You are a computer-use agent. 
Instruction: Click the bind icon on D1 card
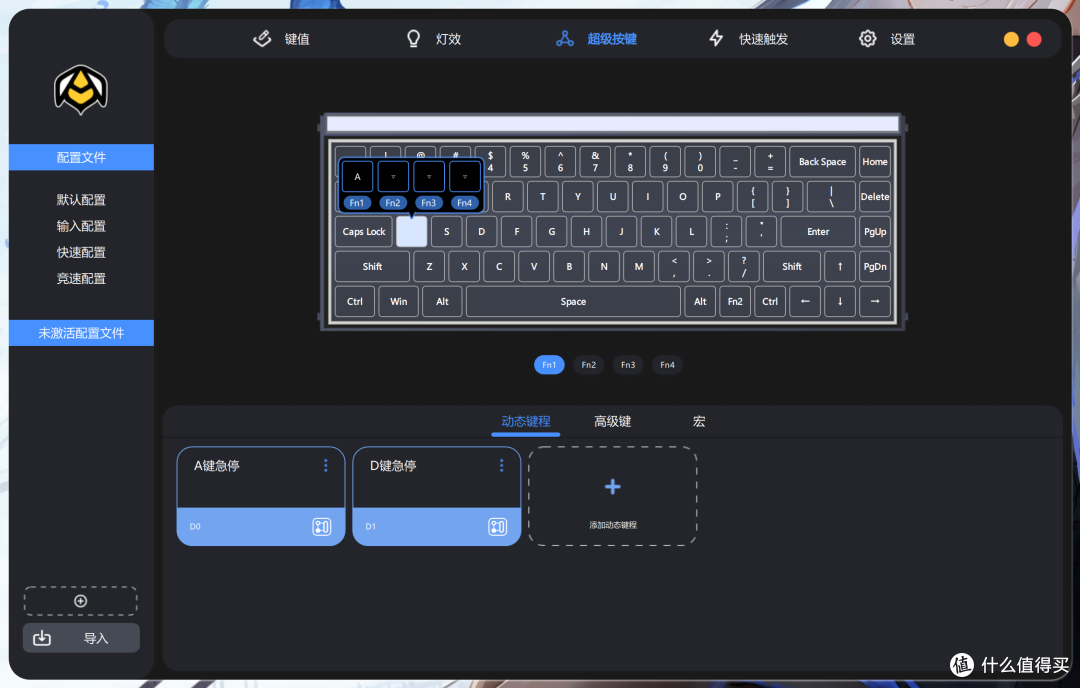click(x=497, y=527)
